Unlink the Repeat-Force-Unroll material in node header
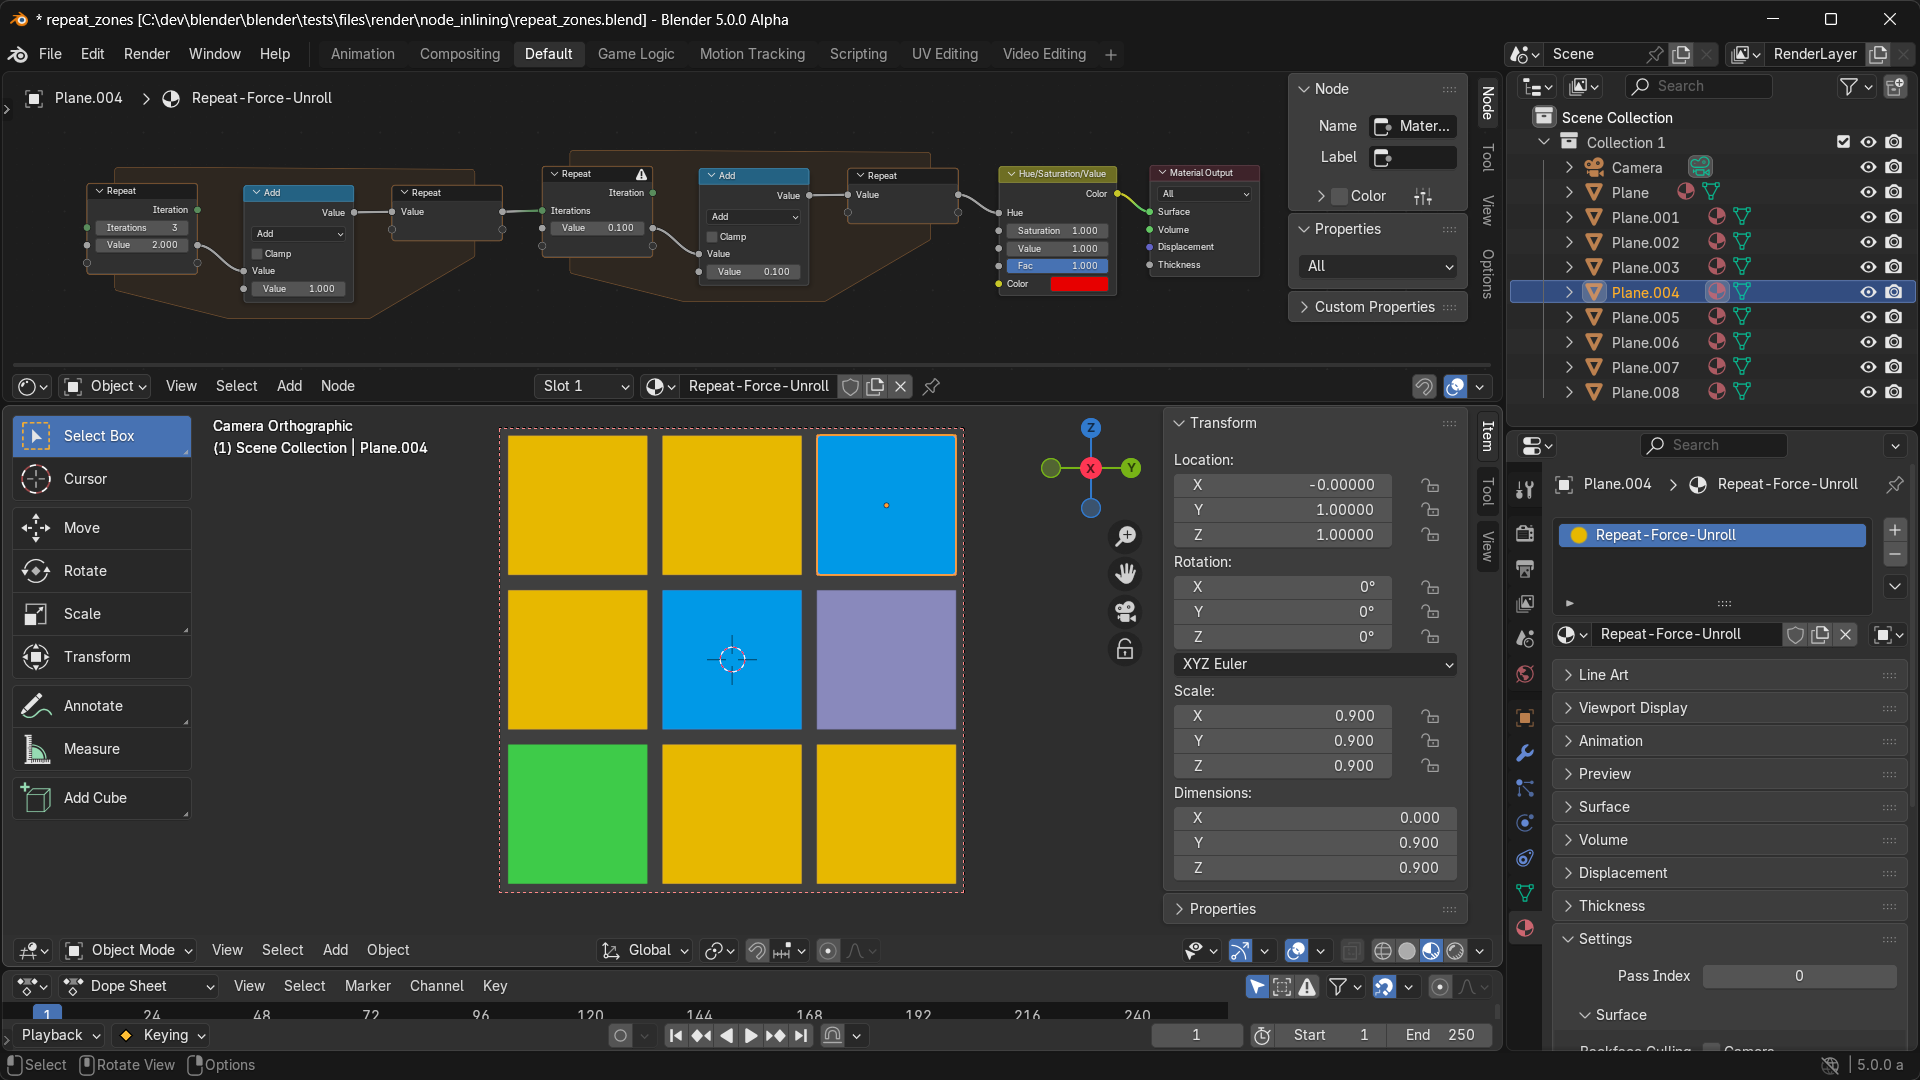Viewport: 1920px width, 1080px height. point(900,386)
